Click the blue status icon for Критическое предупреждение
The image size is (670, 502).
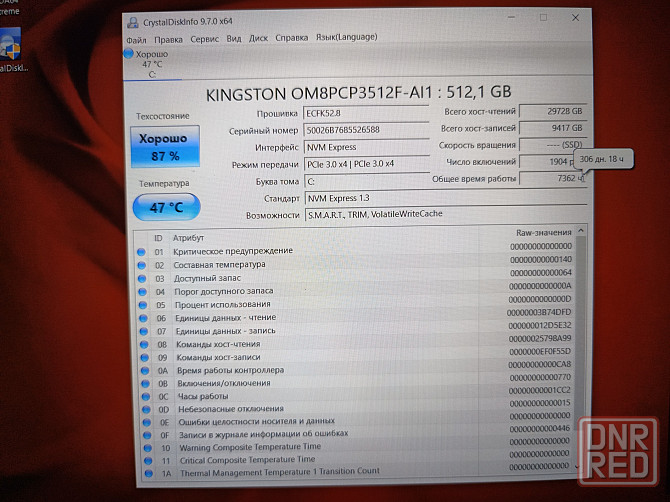coord(141,252)
